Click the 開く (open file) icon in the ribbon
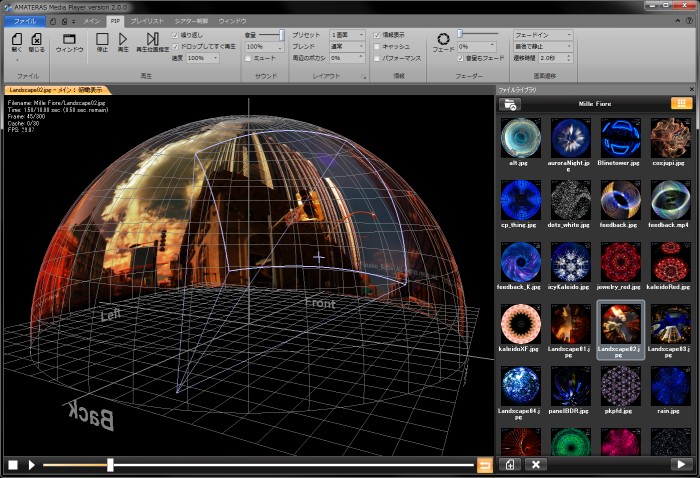The image size is (700, 478). (x=17, y=39)
